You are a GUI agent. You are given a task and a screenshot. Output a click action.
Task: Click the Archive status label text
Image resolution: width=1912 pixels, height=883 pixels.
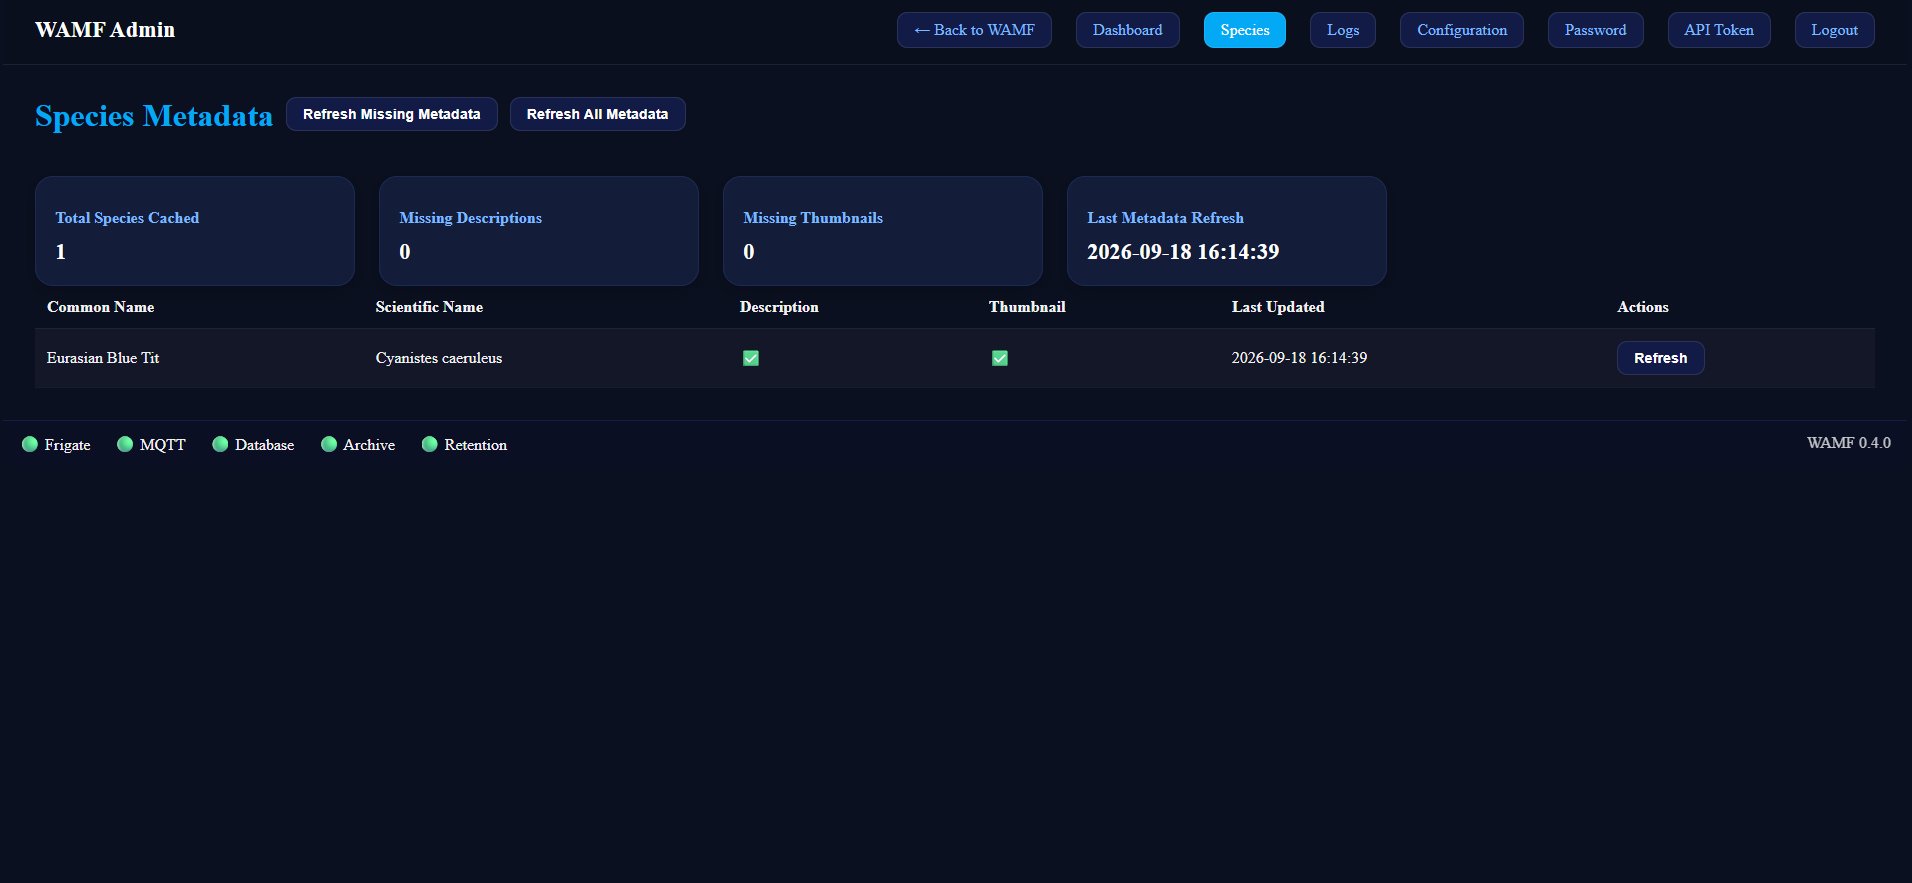(369, 445)
